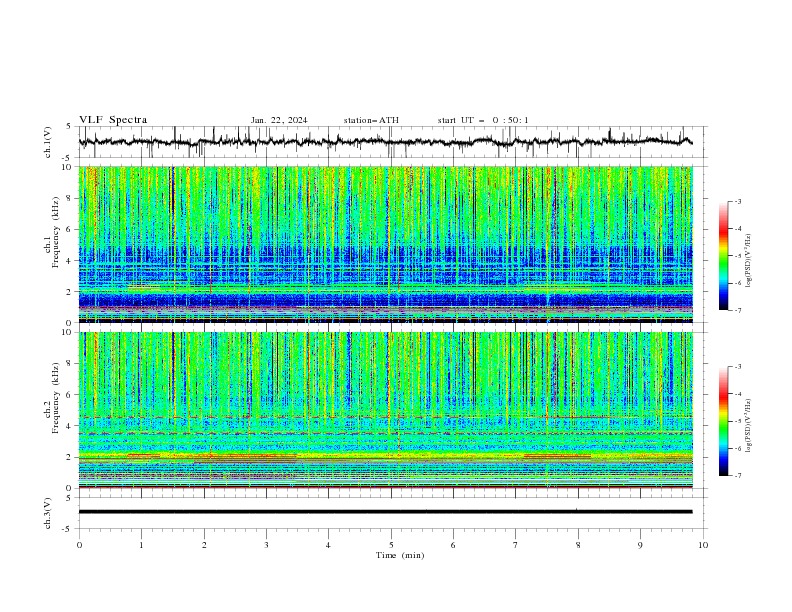The height and width of the screenshot is (612, 792).
Task: Click the lower PSD color scale bar
Action: [723, 421]
